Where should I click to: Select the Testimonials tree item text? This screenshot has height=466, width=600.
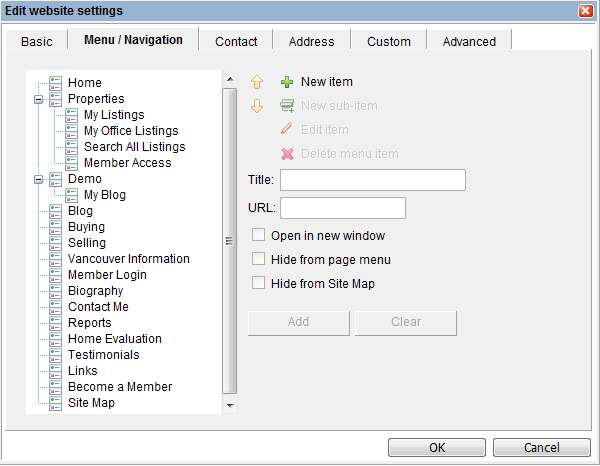(104, 355)
